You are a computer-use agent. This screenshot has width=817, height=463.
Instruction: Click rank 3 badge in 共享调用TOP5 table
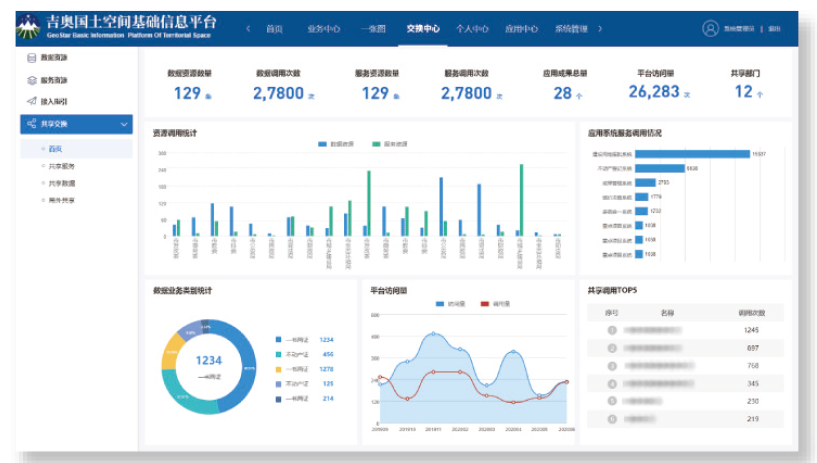[x=611, y=365]
